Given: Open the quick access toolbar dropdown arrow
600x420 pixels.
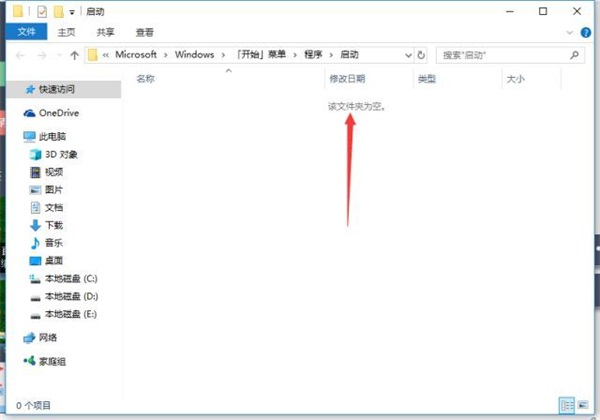Looking at the screenshot, I should click(72, 13).
